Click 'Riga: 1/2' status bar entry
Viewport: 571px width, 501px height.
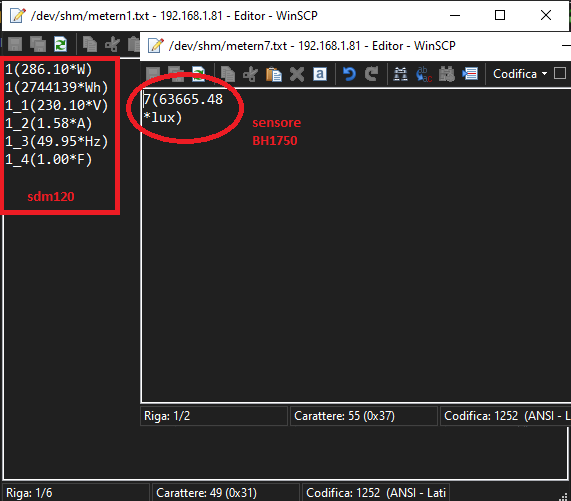click(214, 416)
